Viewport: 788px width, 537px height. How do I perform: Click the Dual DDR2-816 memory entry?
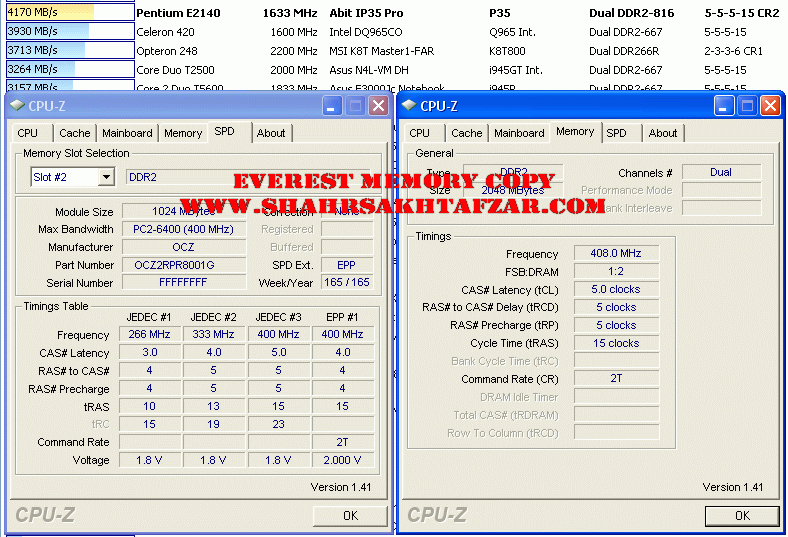pos(631,13)
